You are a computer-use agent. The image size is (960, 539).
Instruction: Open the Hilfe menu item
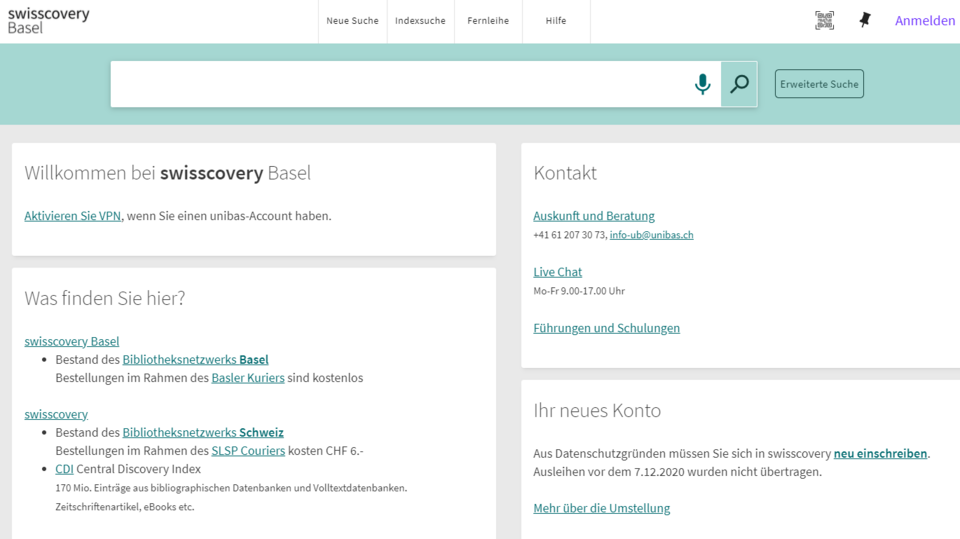tap(556, 21)
